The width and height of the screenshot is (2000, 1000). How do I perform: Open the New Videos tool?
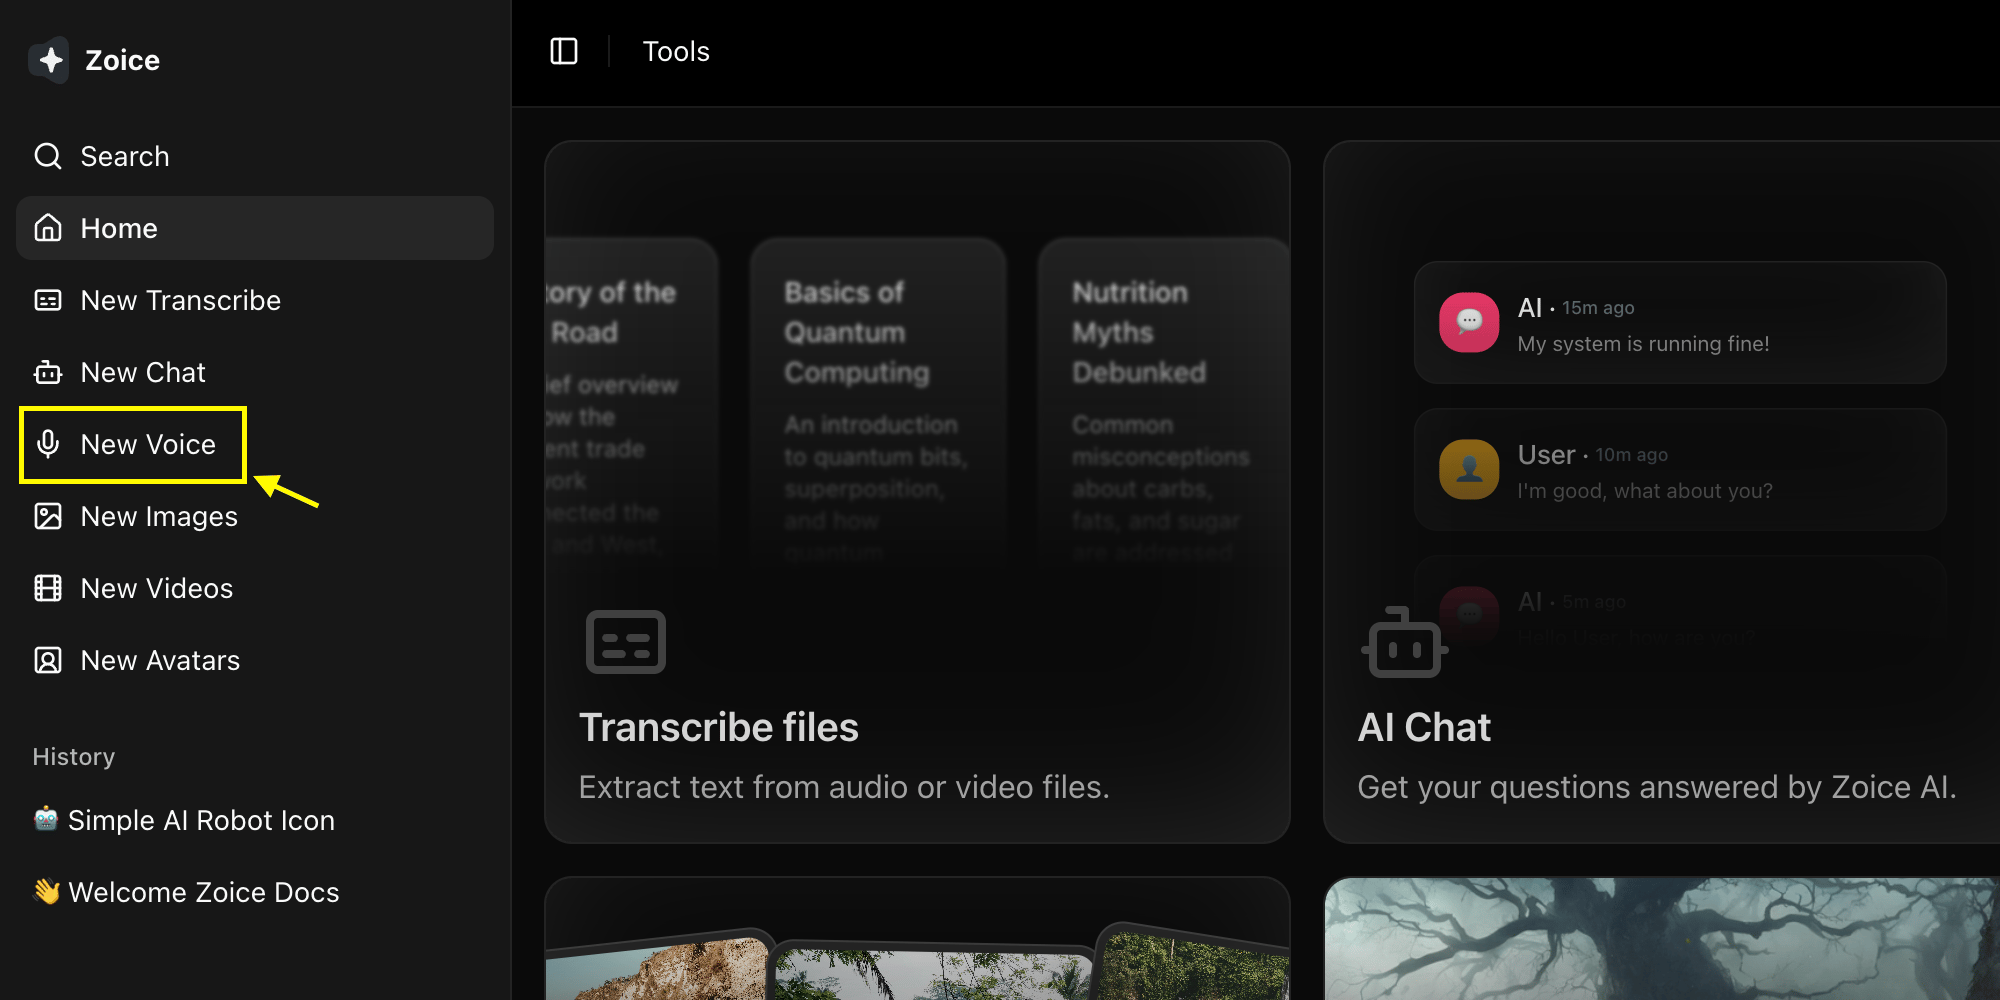pos(255,588)
